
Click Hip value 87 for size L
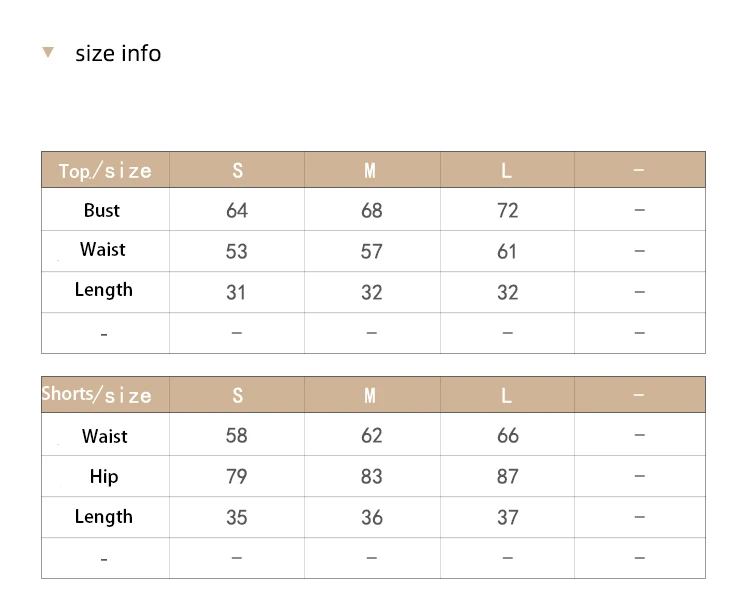point(507,477)
